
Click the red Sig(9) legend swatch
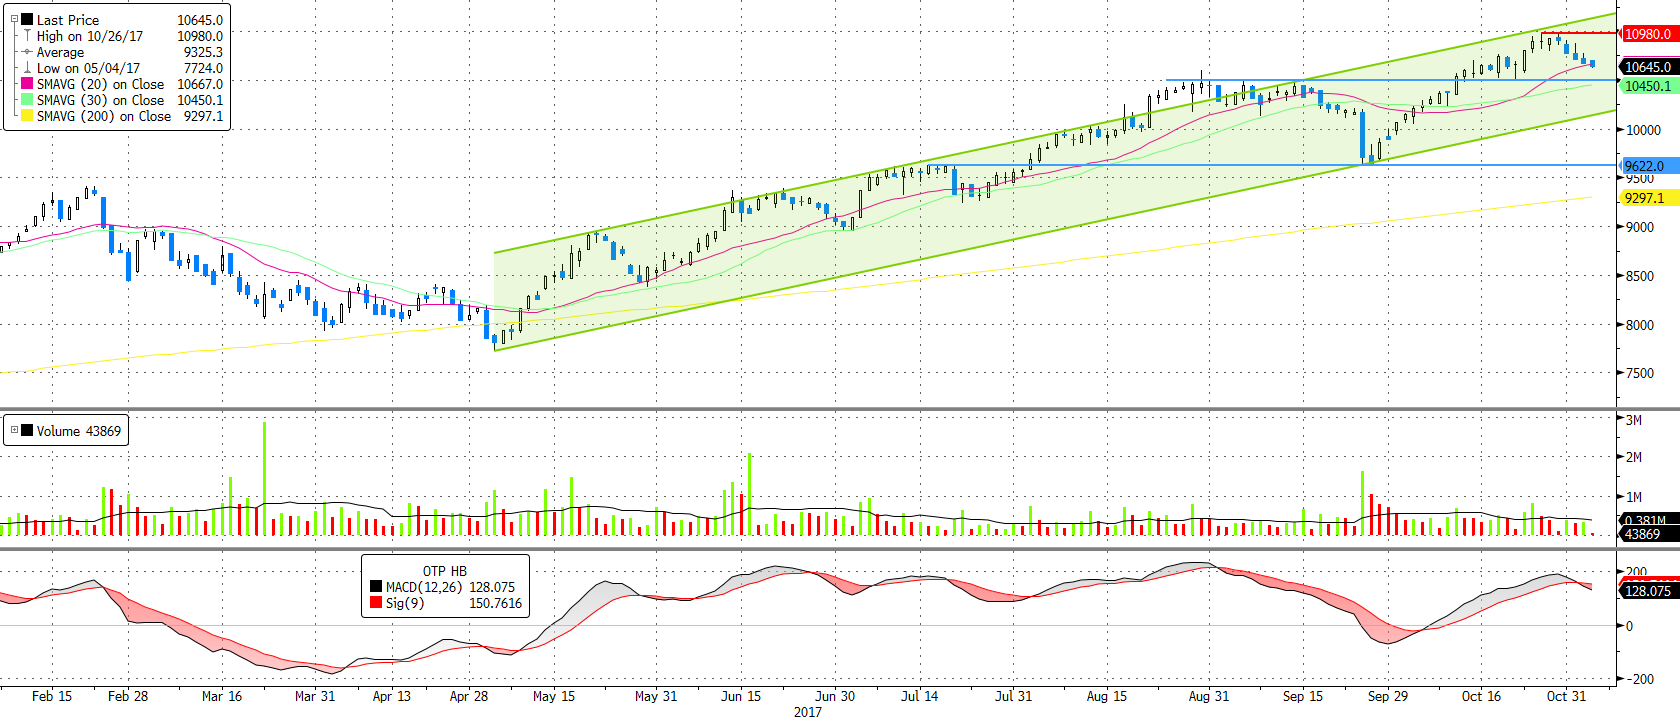click(376, 603)
